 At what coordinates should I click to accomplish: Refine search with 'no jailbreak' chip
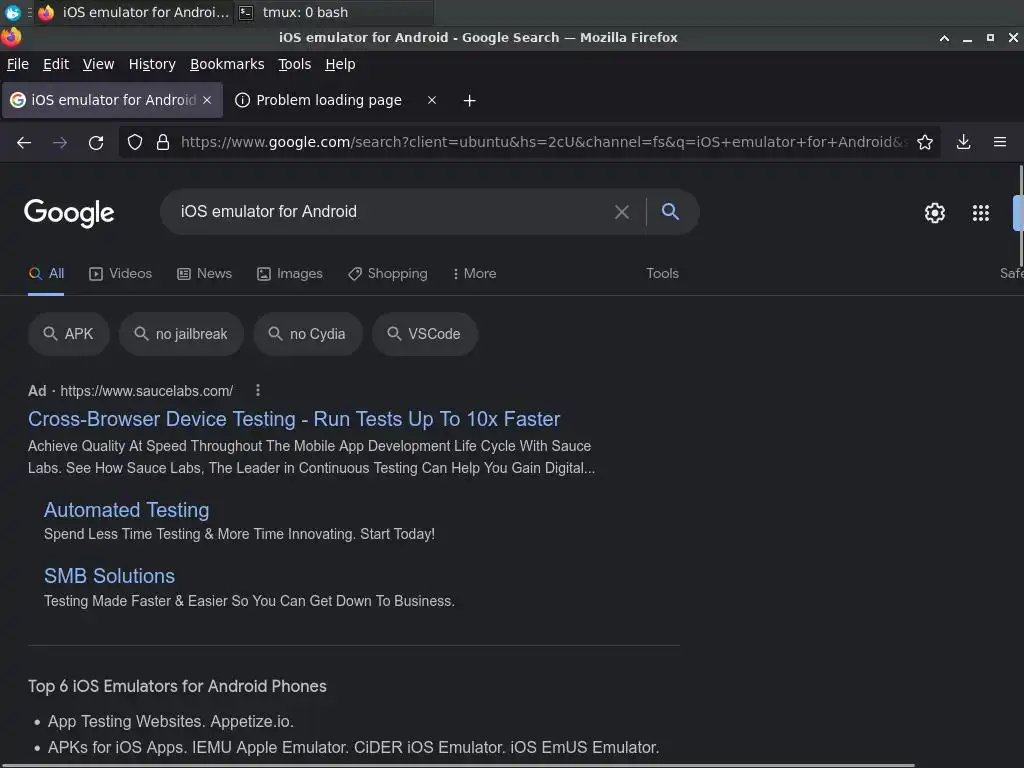[x=182, y=334]
